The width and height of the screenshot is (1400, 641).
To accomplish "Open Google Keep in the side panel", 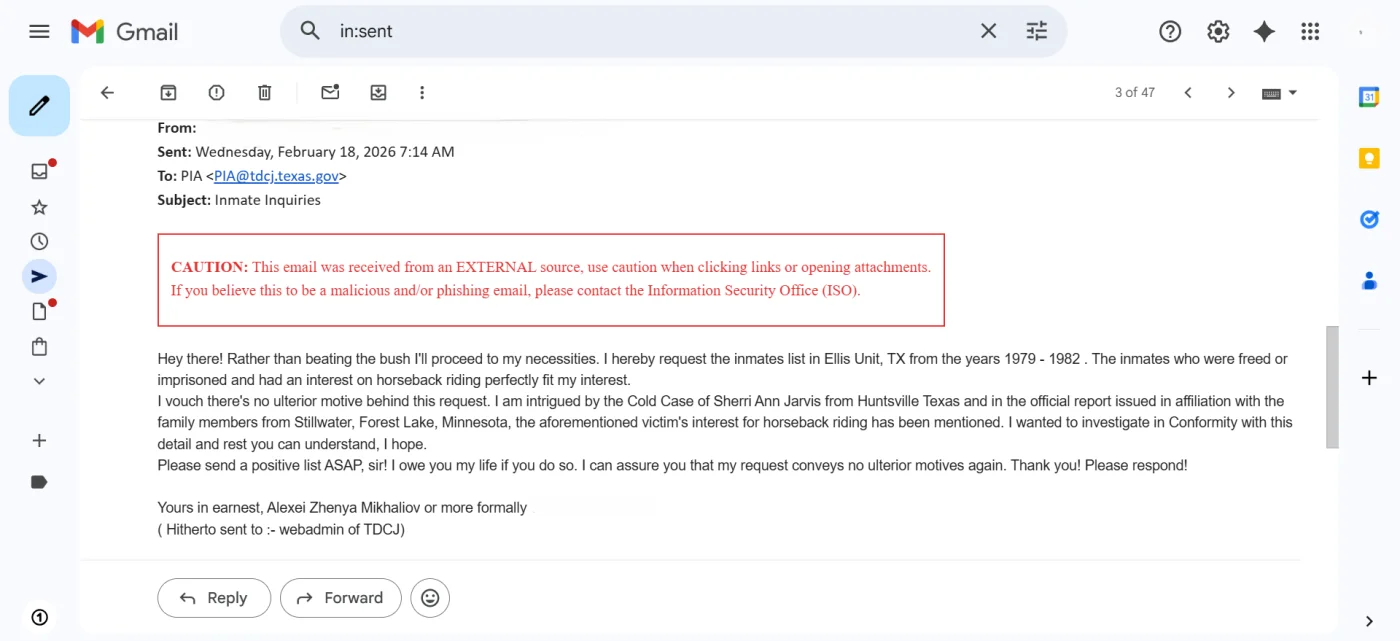I will pyautogui.click(x=1368, y=158).
